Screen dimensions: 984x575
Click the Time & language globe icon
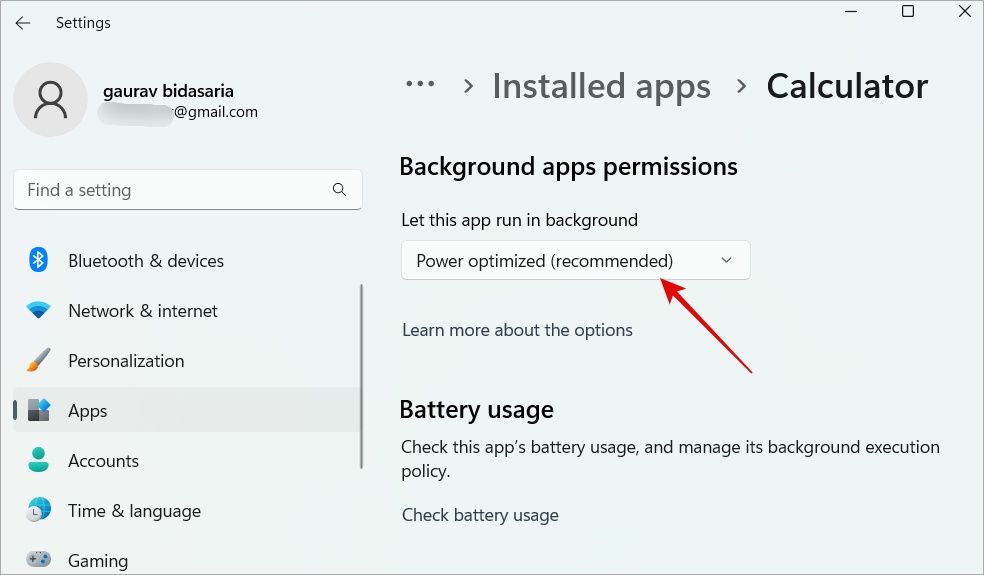39,511
